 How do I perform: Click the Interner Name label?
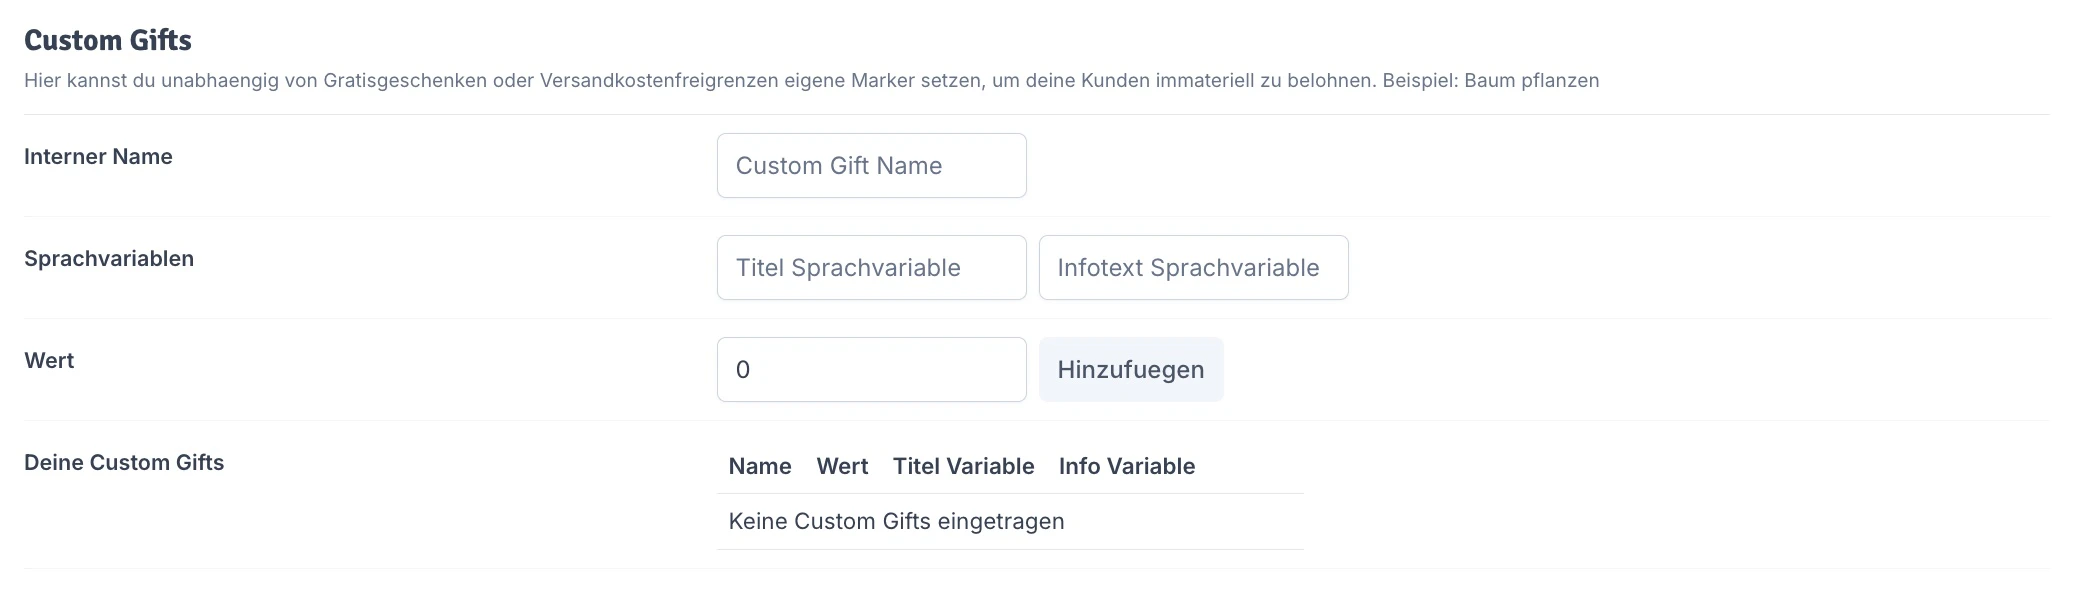point(98,156)
